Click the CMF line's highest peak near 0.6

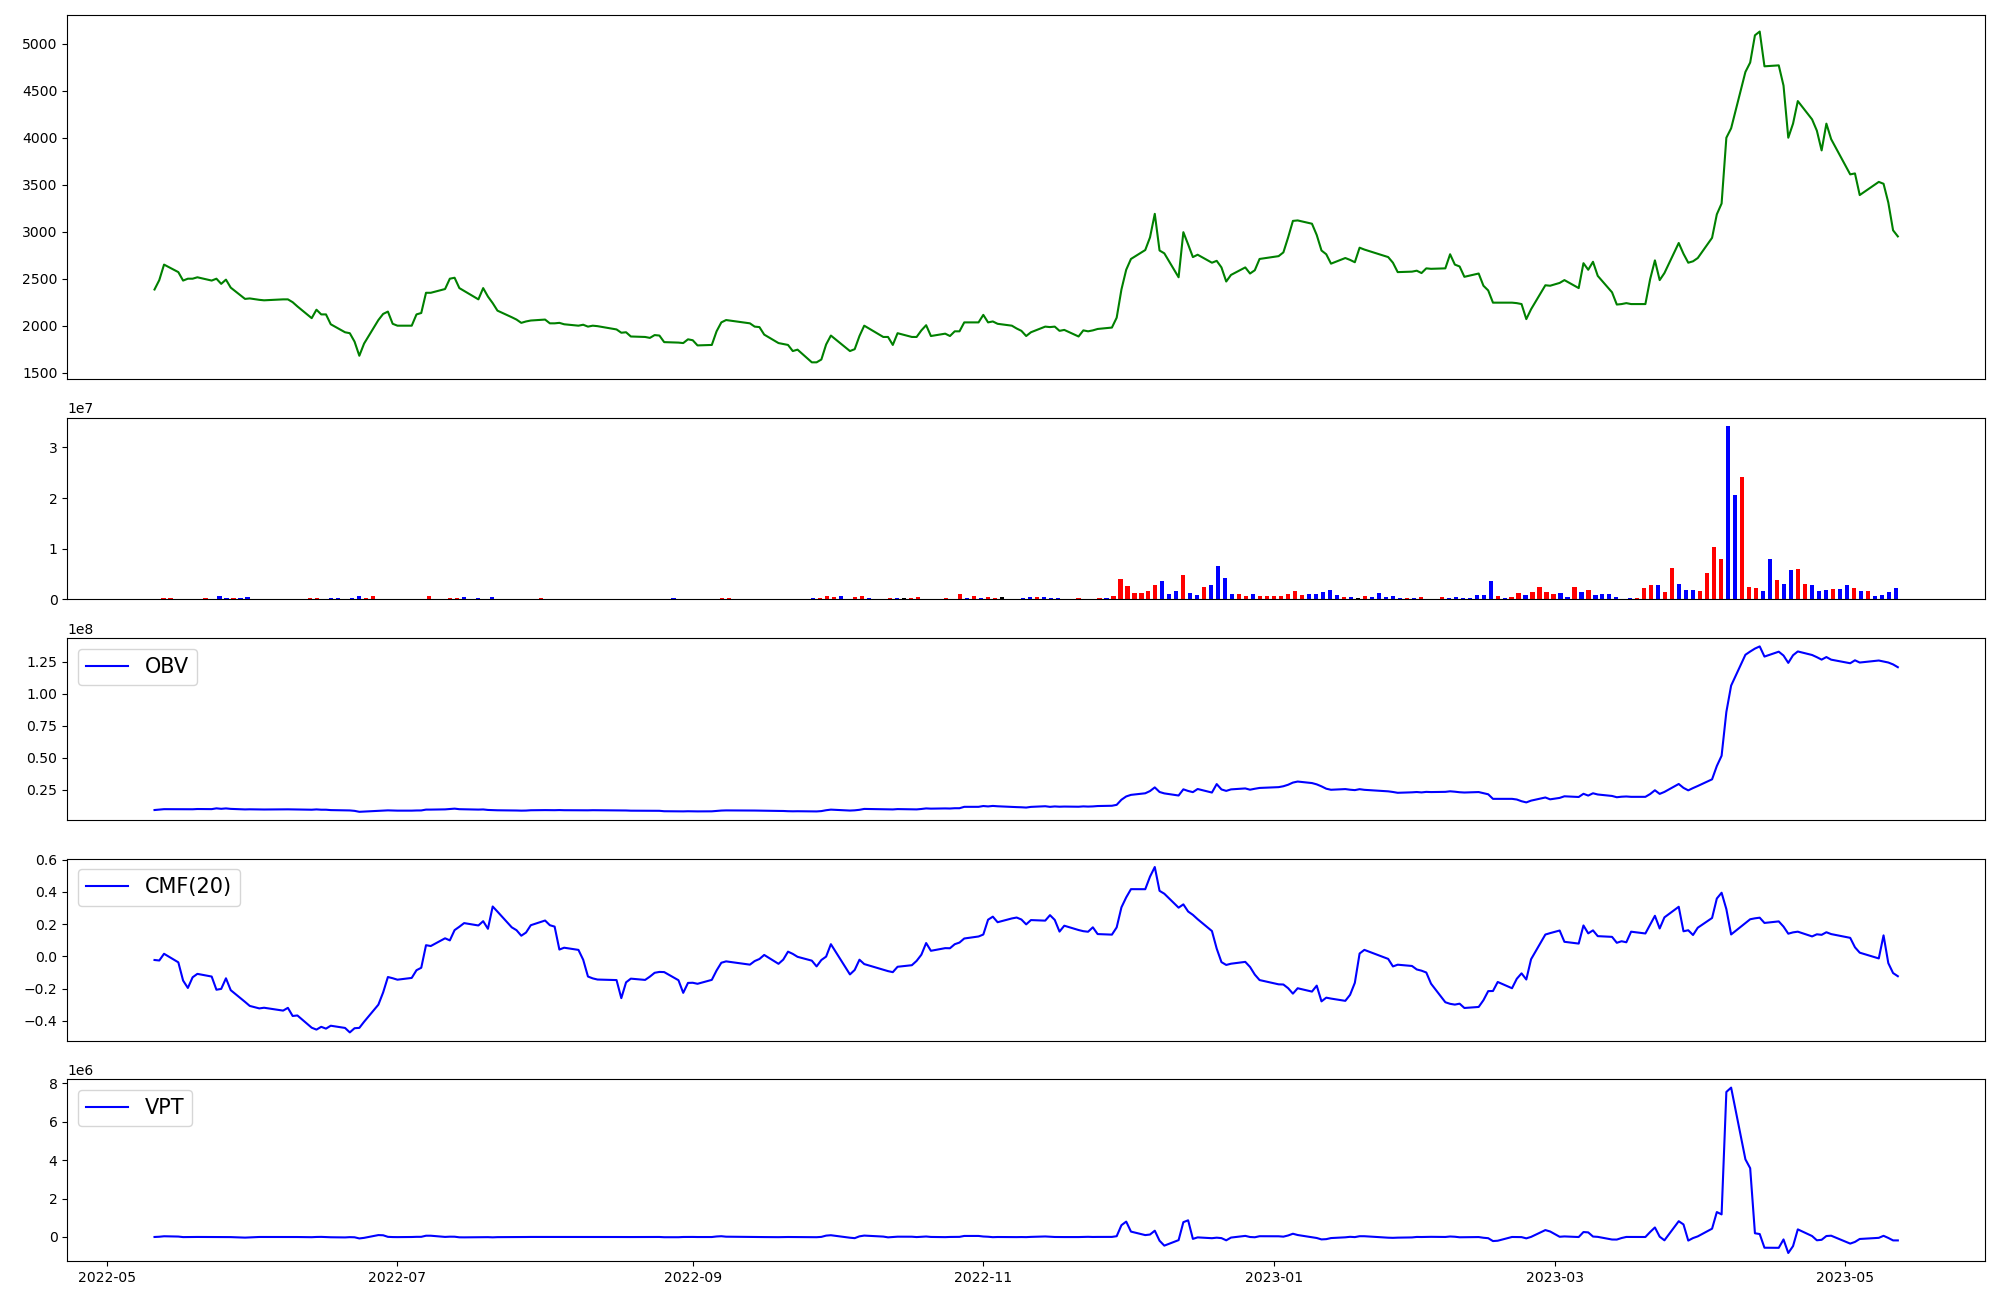1154,867
